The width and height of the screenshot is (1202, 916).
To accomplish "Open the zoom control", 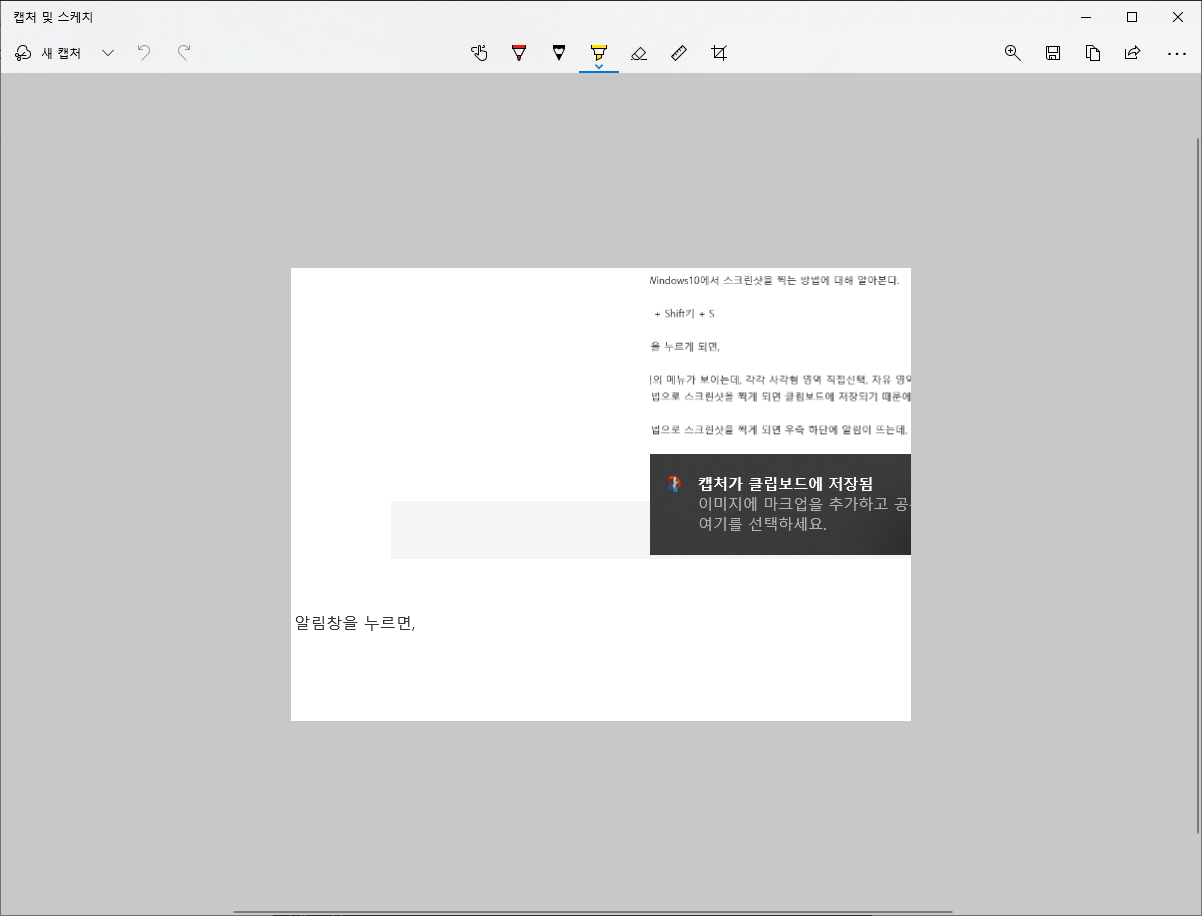I will [x=1012, y=53].
